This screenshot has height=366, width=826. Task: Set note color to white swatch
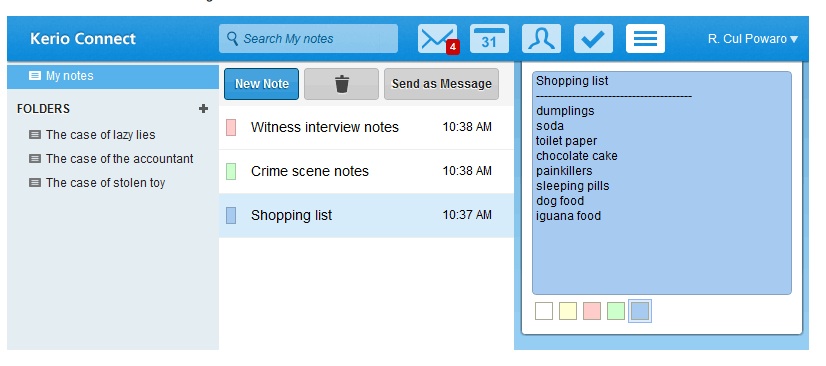(544, 311)
